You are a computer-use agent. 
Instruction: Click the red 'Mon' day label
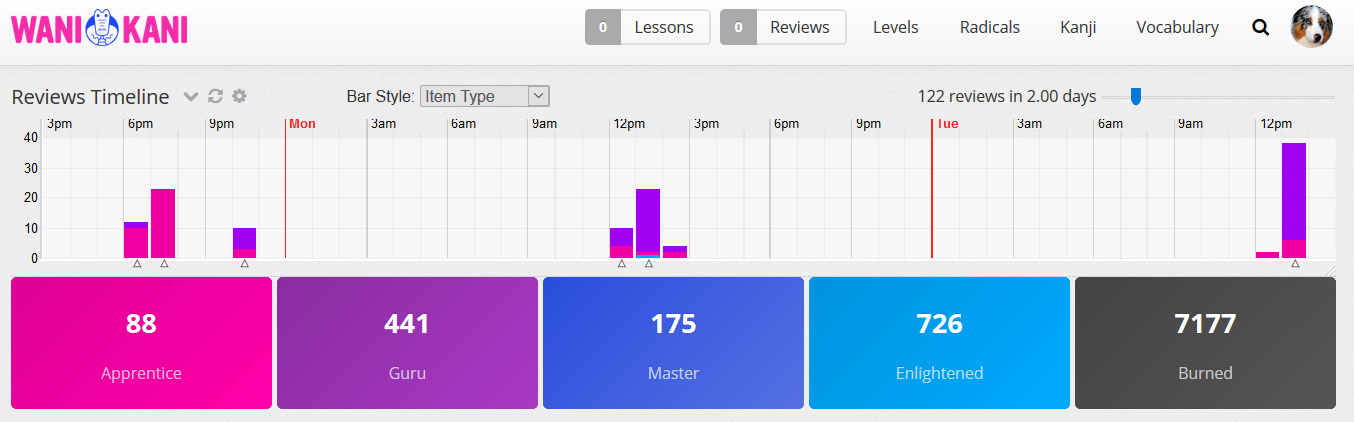pyautogui.click(x=302, y=124)
